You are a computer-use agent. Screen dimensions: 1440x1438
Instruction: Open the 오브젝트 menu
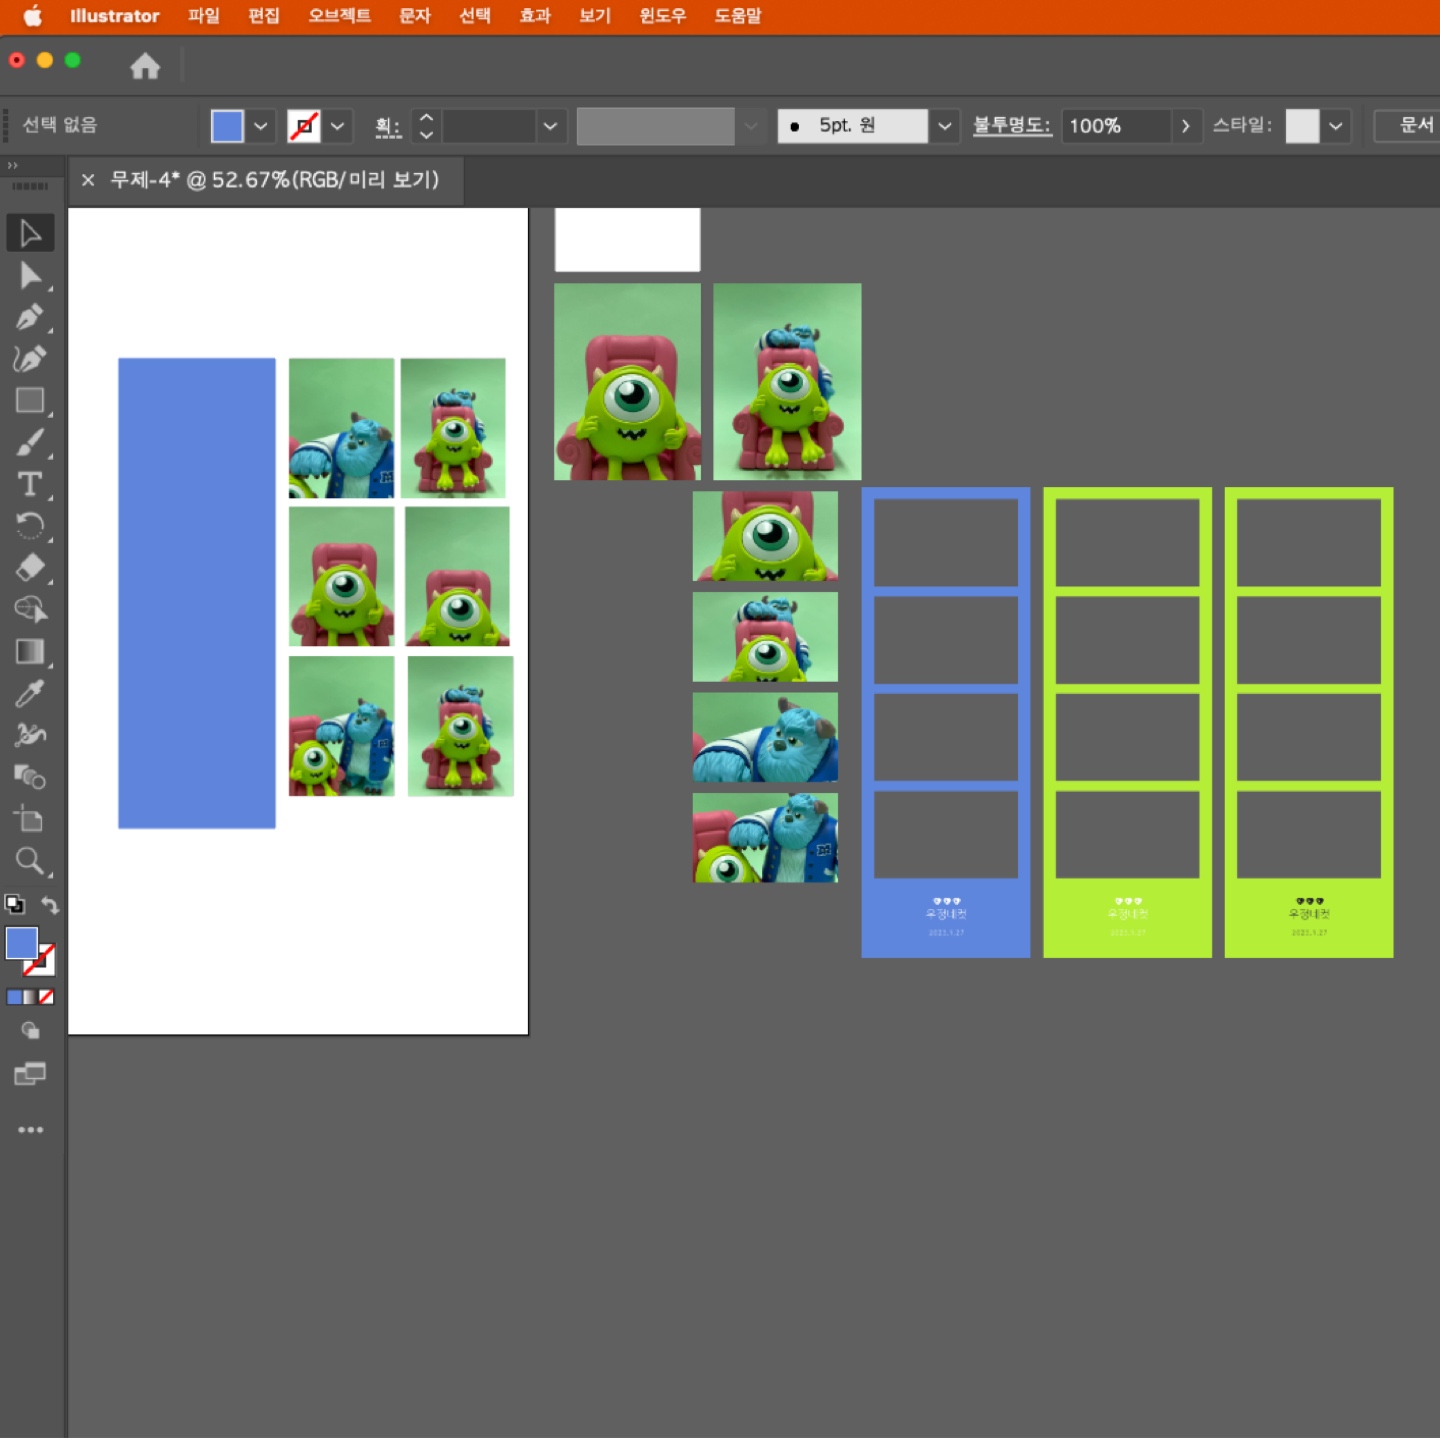[x=340, y=16]
